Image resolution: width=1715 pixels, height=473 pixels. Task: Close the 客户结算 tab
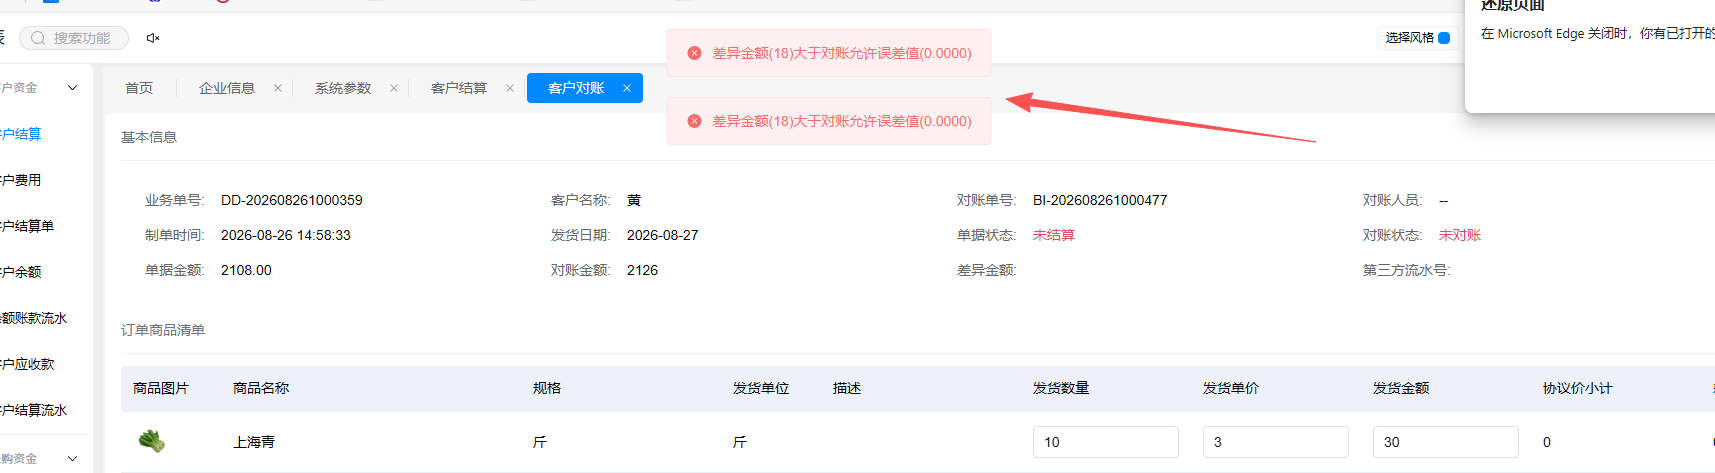click(510, 88)
